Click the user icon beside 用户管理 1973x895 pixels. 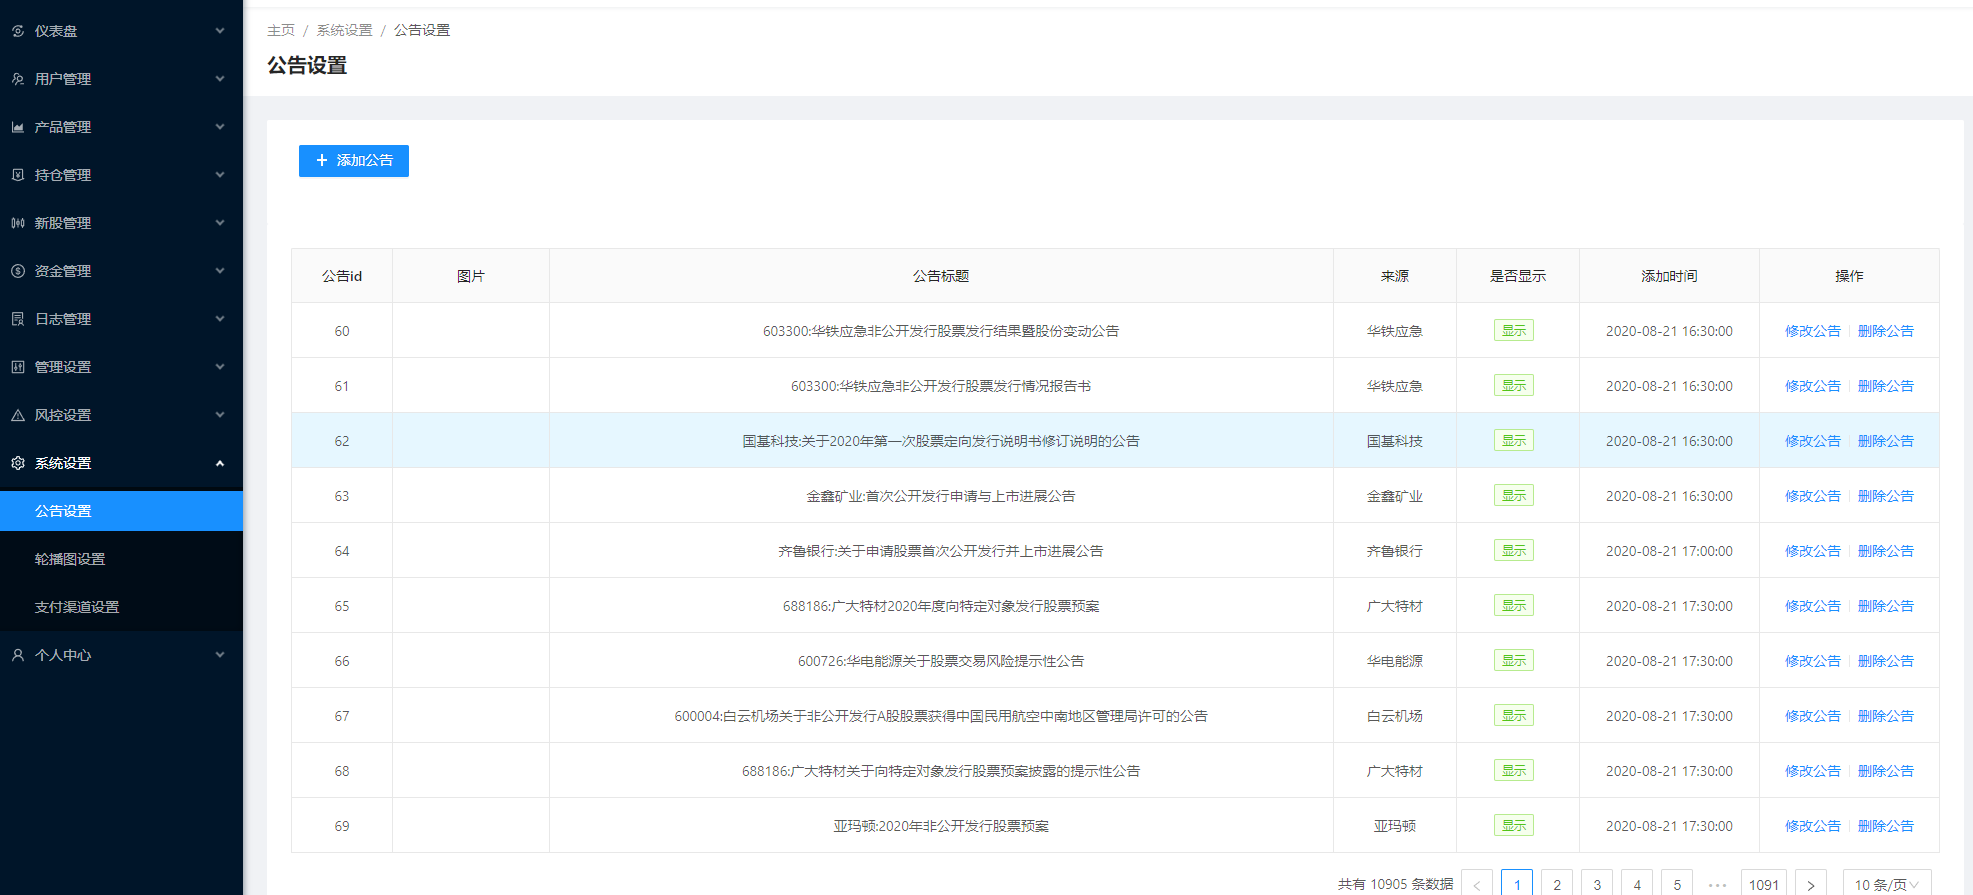[x=18, y=79]
